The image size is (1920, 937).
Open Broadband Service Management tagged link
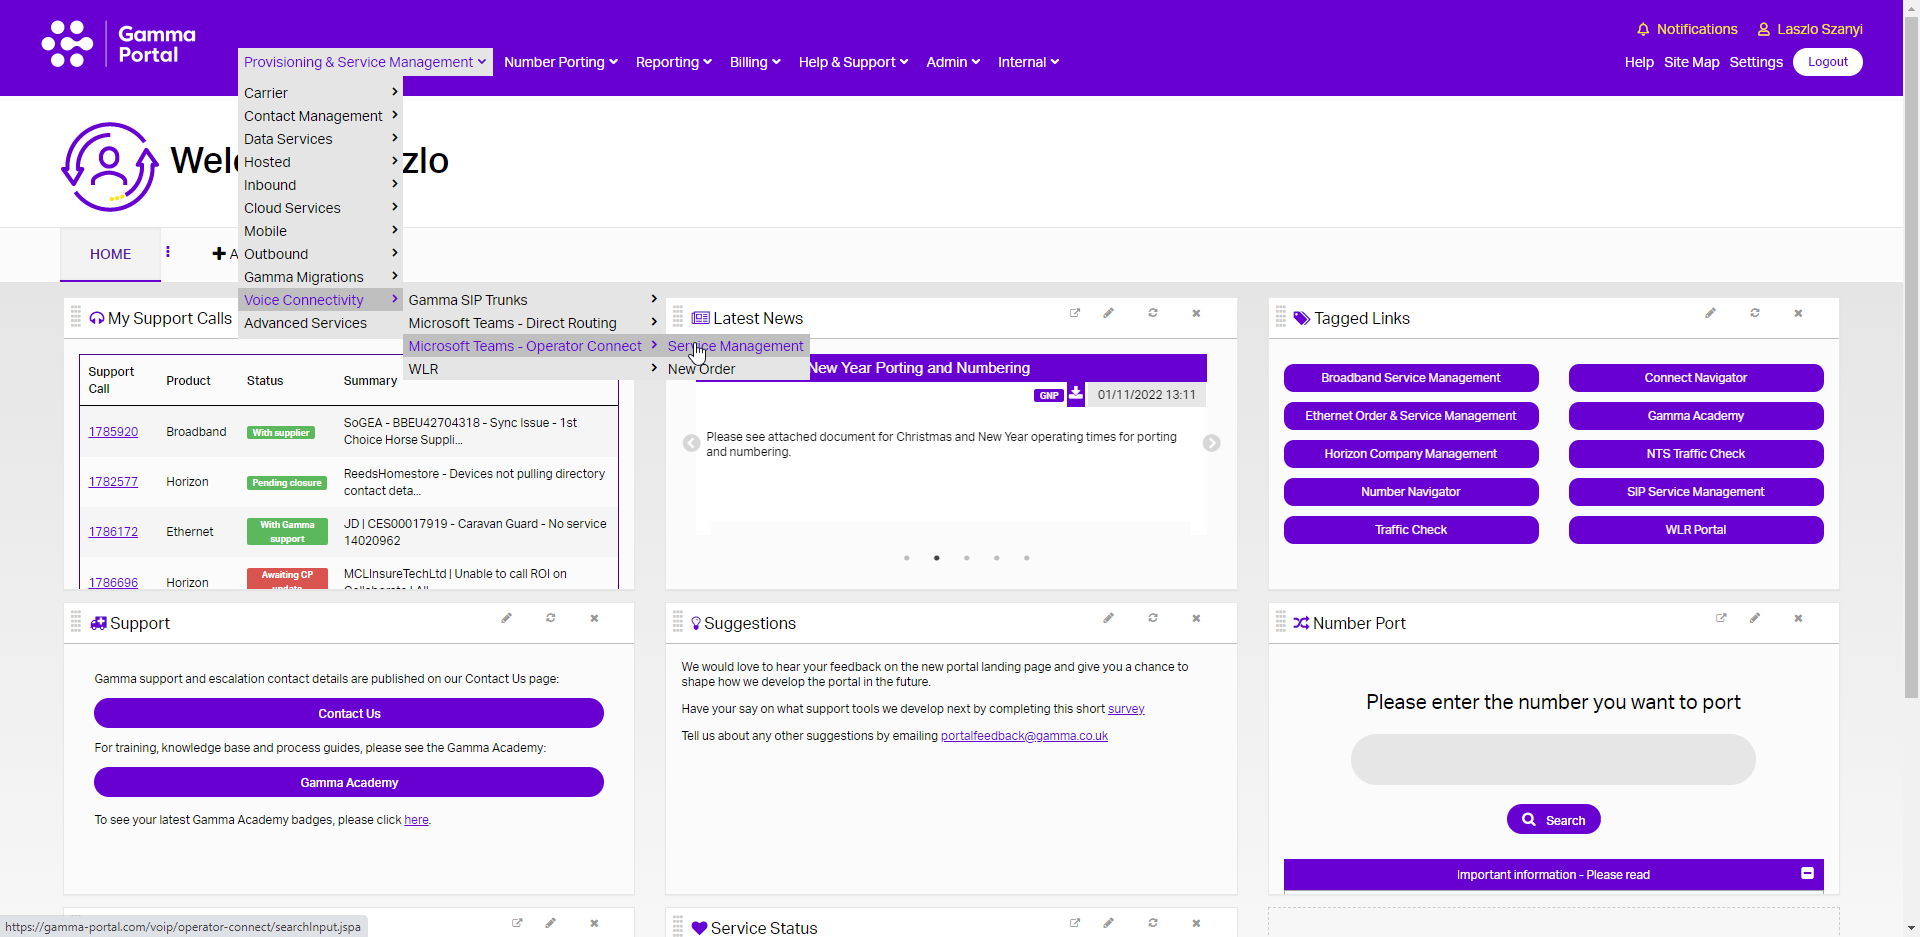(x=1411, y=378)
